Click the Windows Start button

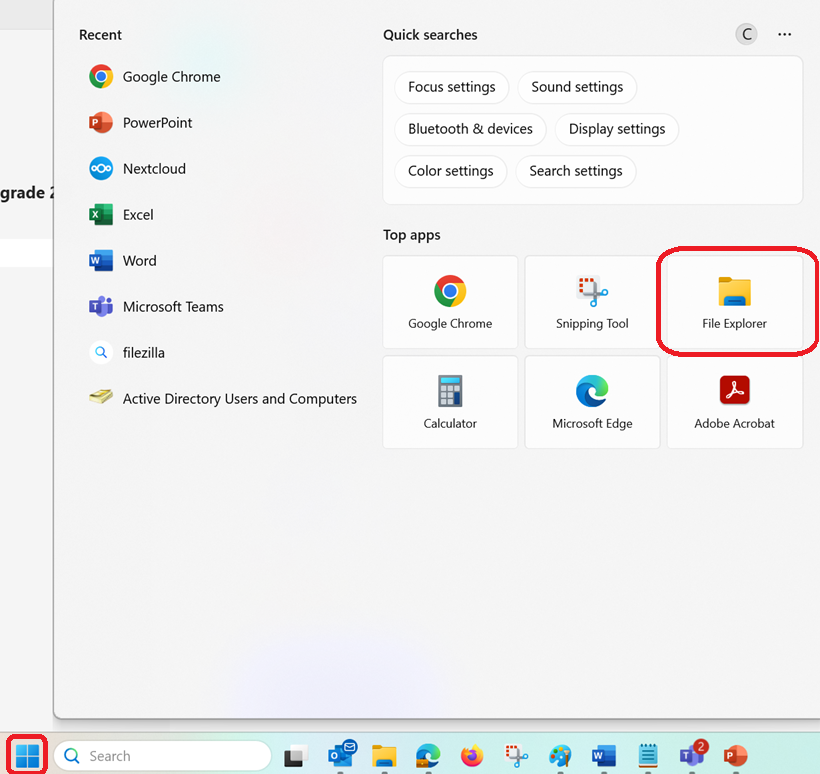point(27,755)
